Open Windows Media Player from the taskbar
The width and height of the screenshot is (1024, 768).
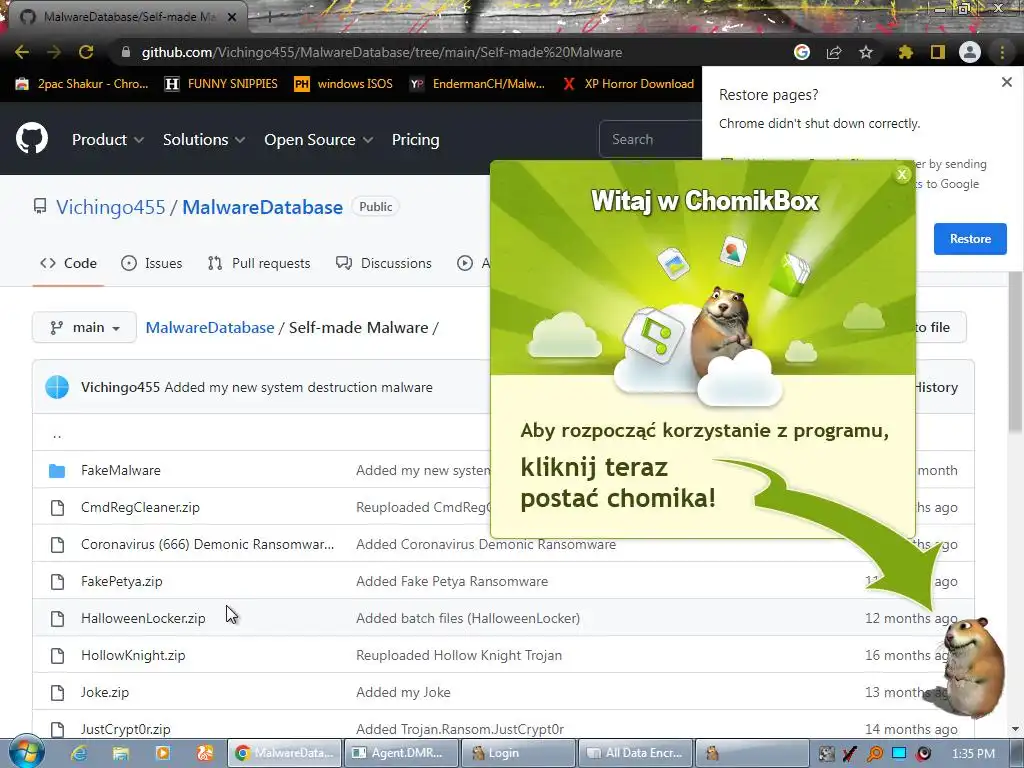tap(163, 753)
